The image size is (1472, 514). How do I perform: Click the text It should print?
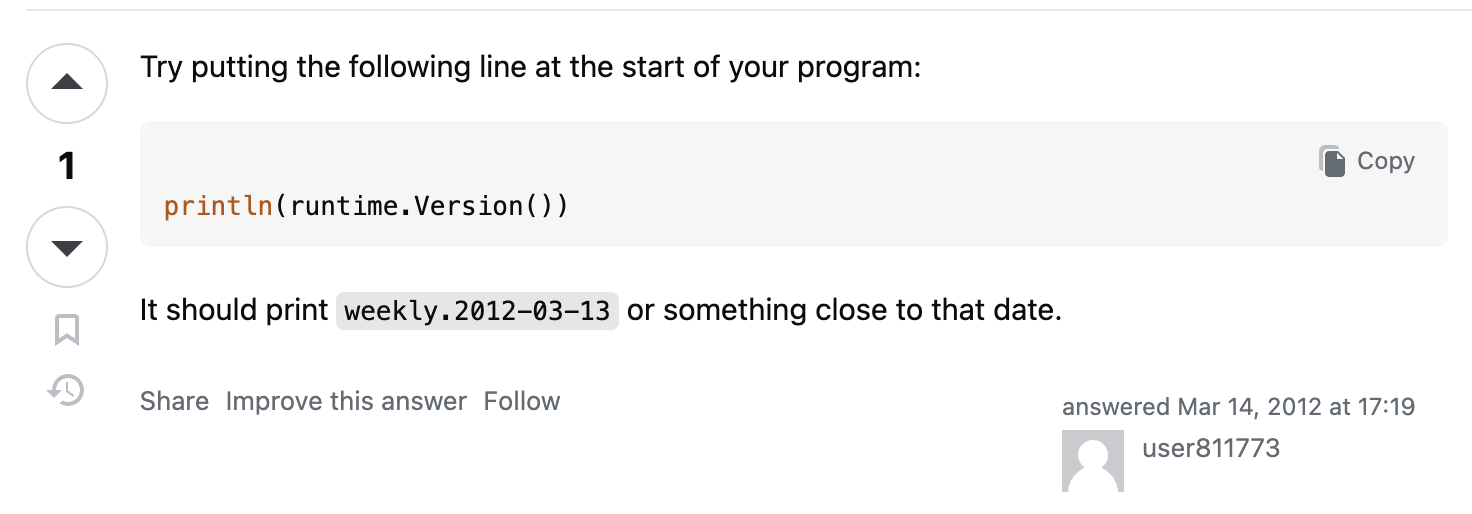coord(234,311)
